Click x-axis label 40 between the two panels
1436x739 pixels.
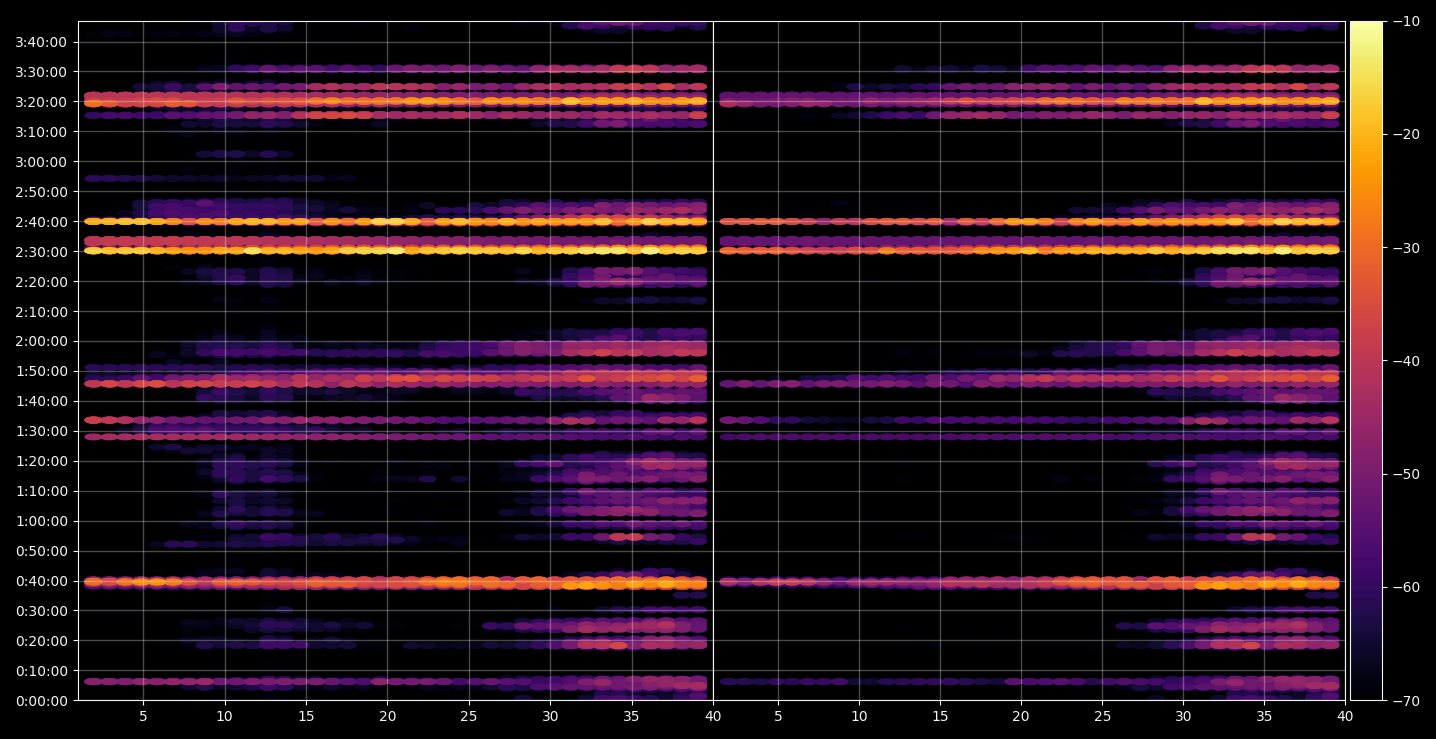(x=713, y=717)
